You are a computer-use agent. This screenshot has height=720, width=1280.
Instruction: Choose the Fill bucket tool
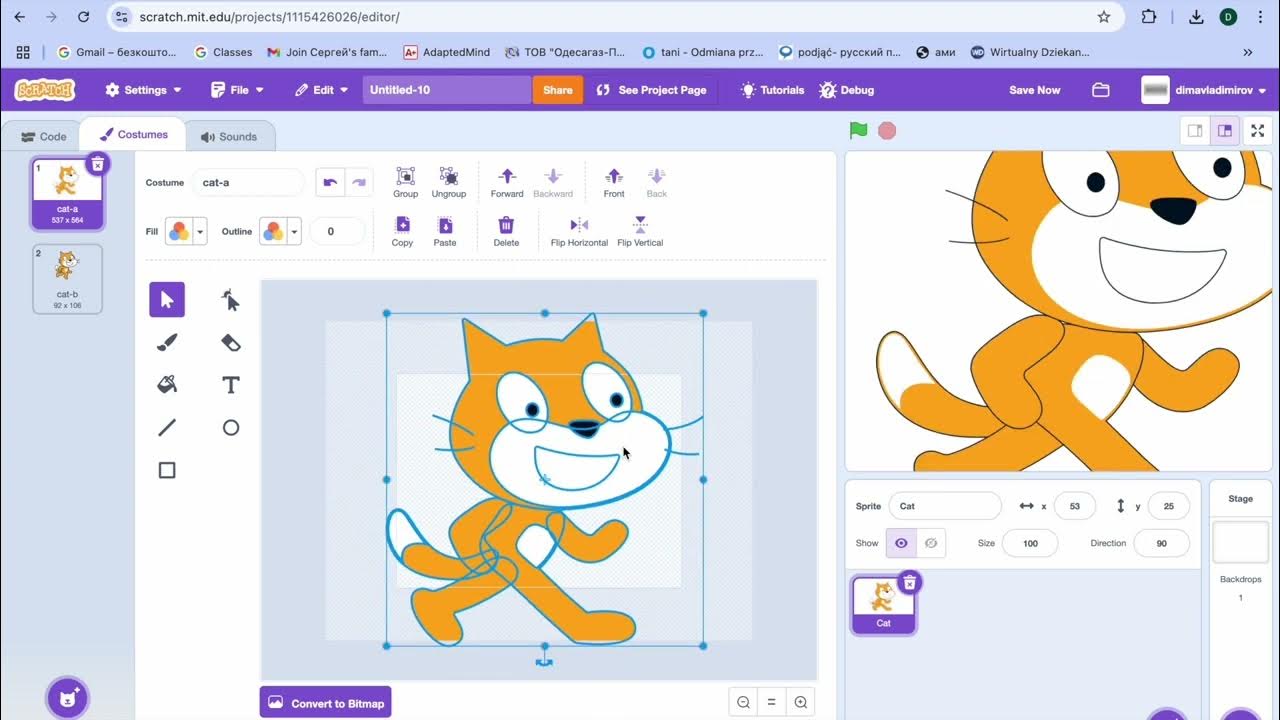pyautogui.click(x=167, y=385)
